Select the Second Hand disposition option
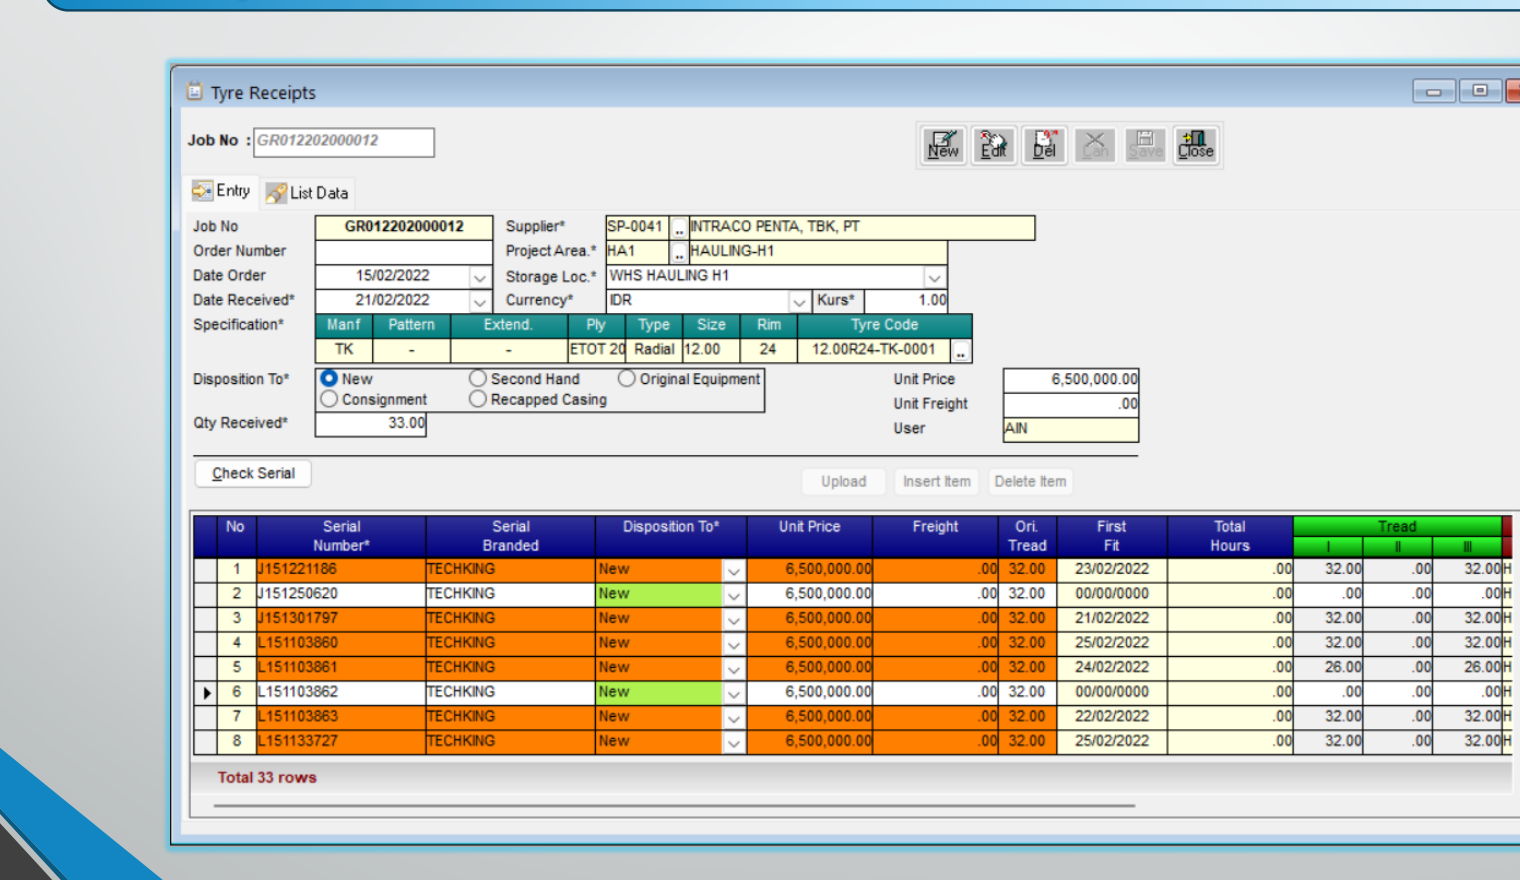 click(x=478, y=379)
